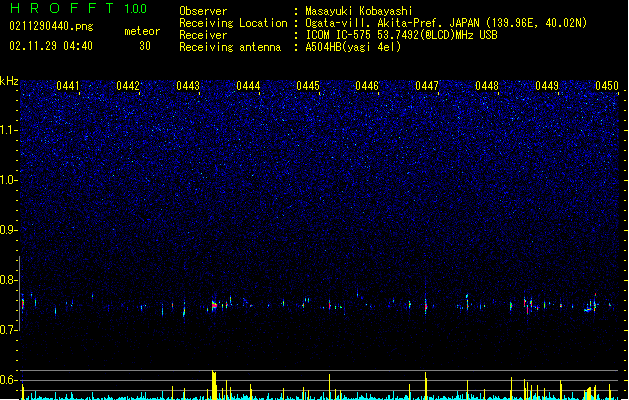
Task: Click the 0.8 kHz axis label
Action: 9,280
